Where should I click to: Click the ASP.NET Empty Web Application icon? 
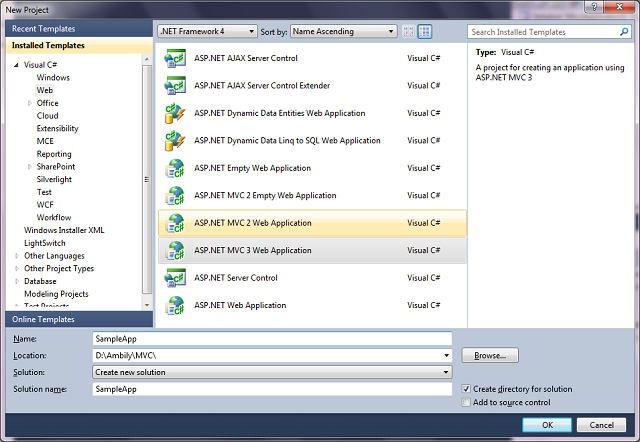175,168
